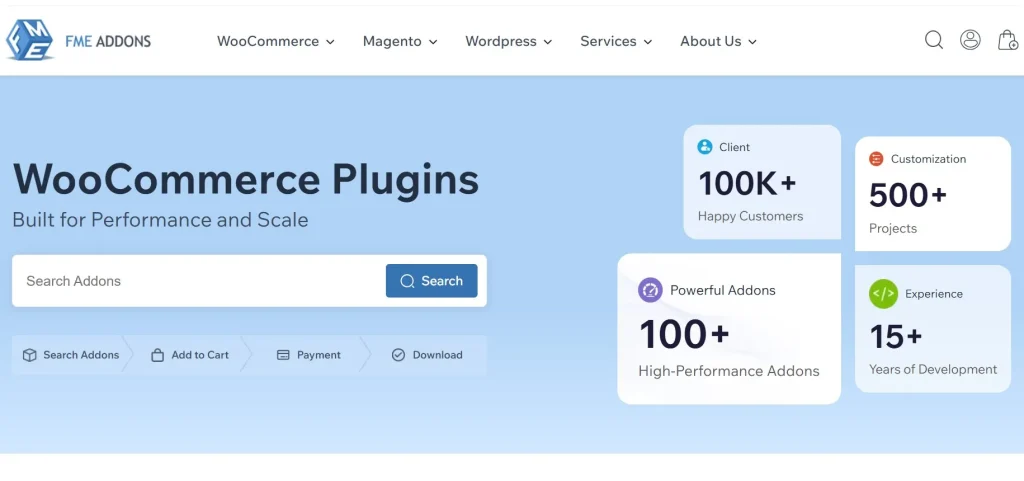This screenshot has width=1024, height=481.
Task: Click the Customization sliders icon
Action: coord(876,159)
